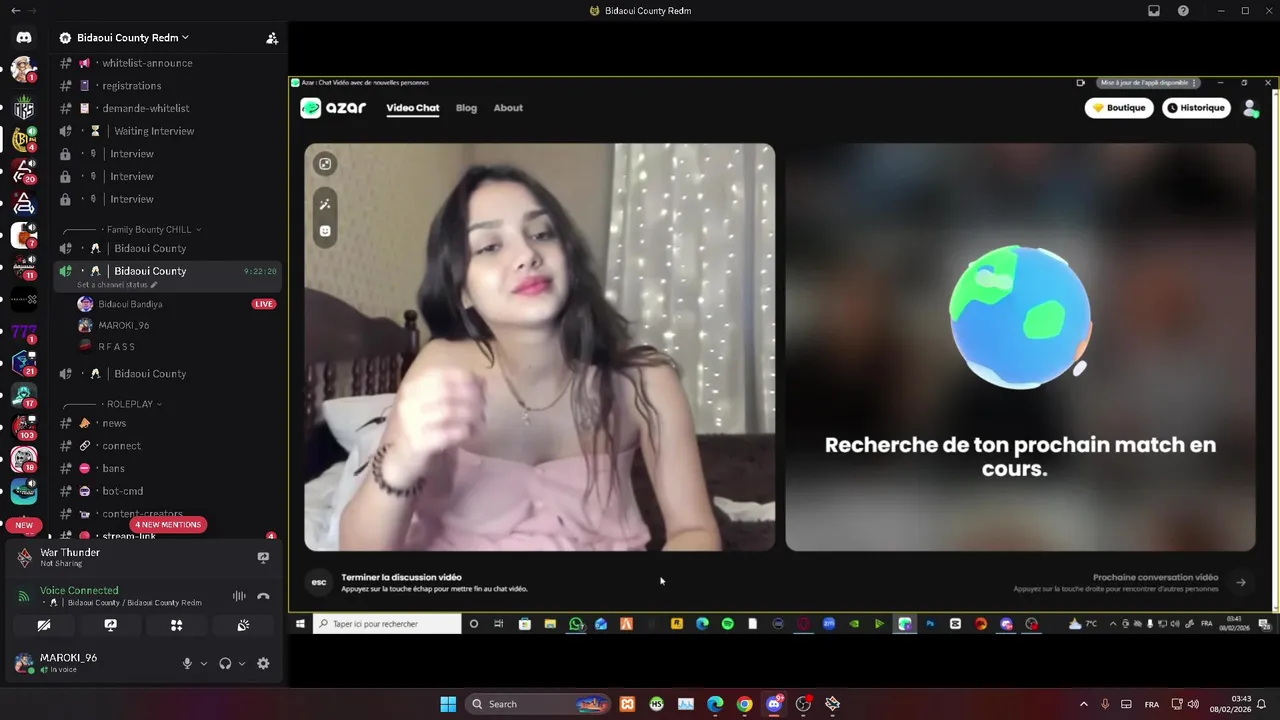Switch to Azar Video Chat tab

pyautogui.click(x=413, y=108)
